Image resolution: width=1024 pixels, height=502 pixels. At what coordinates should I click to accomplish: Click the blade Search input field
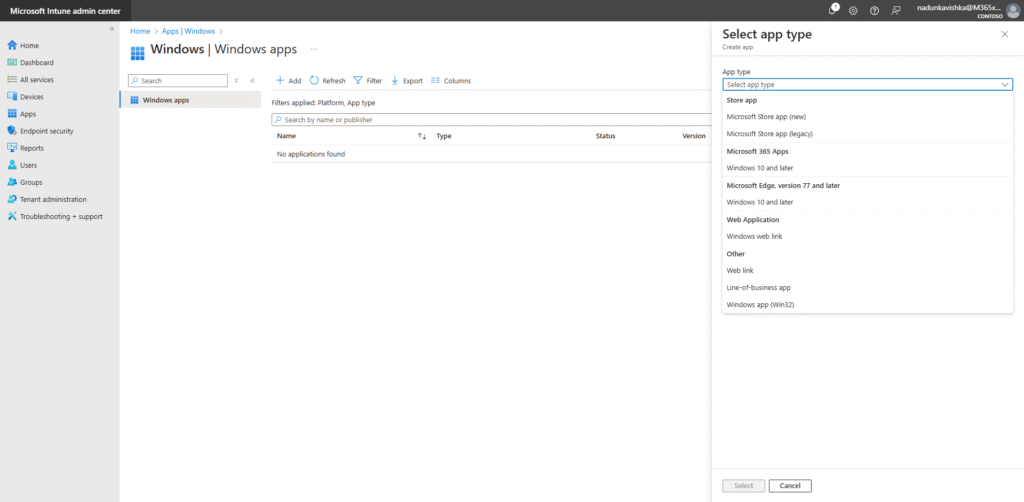pyautogui.click(x=178, y=81)
